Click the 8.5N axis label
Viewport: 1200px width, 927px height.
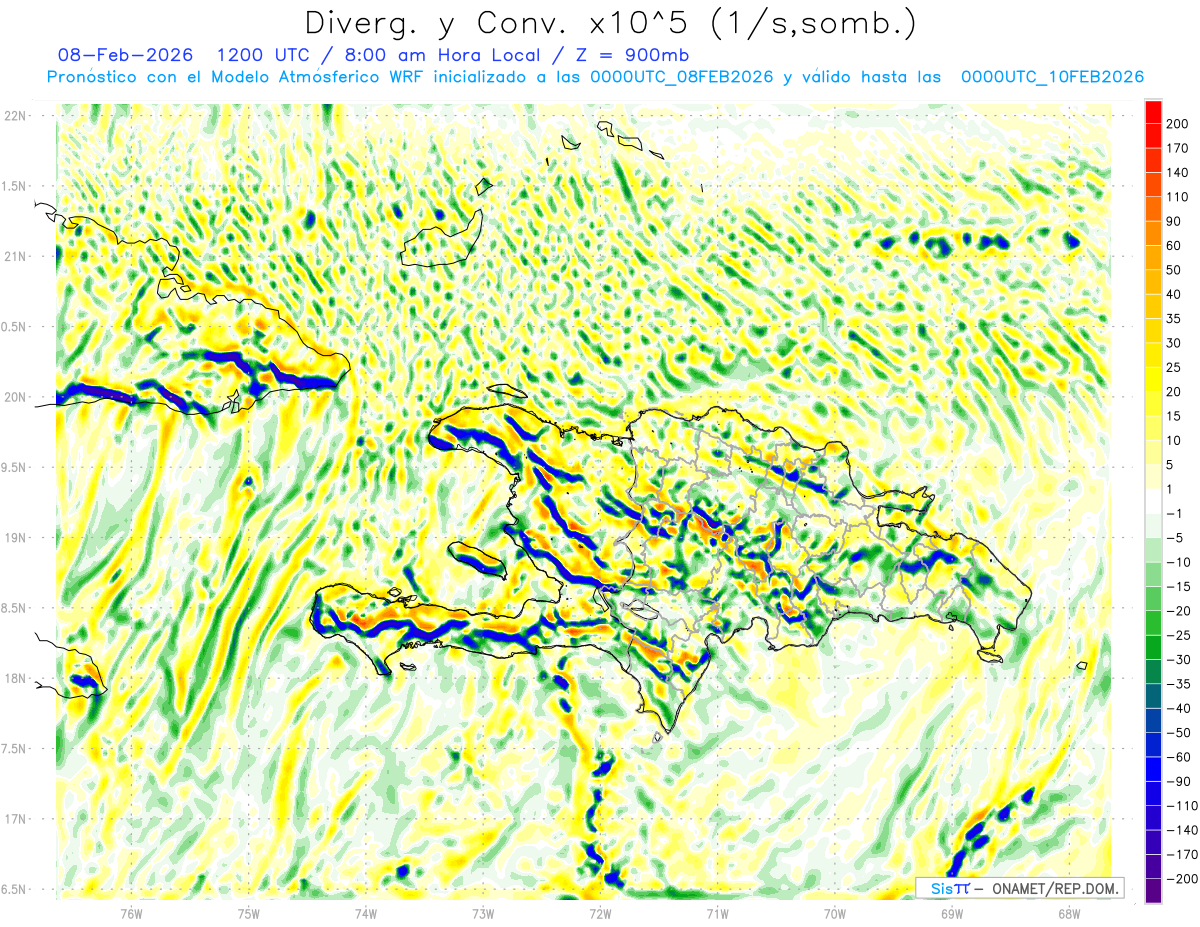click(14, 608)
